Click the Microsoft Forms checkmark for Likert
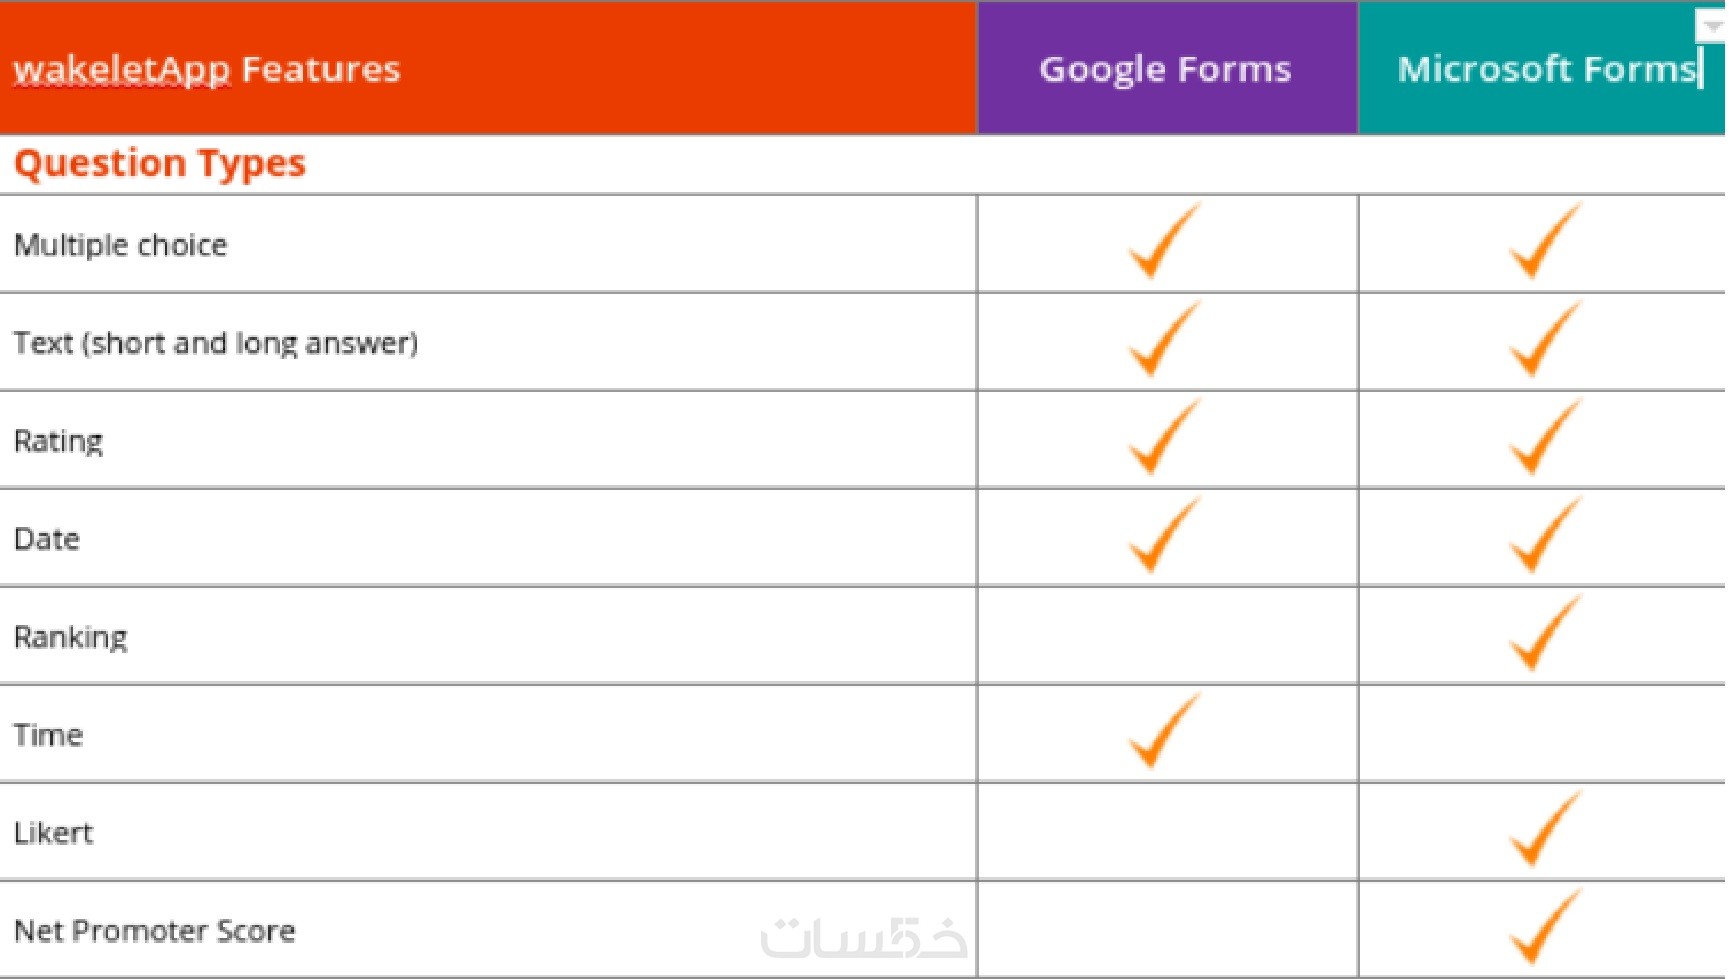 (1544, 830)
